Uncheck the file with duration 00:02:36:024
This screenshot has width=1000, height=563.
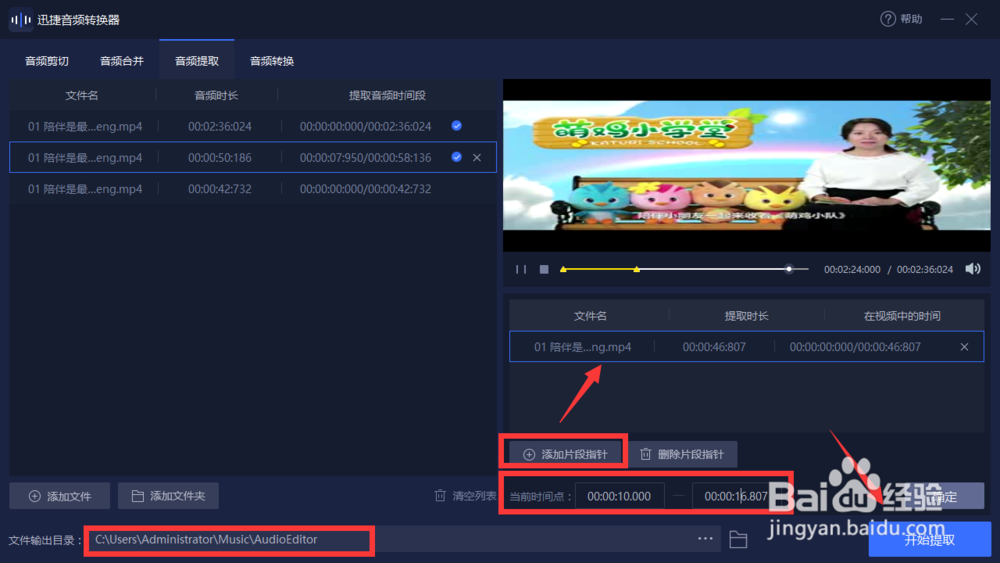click(x=457, y=126)
